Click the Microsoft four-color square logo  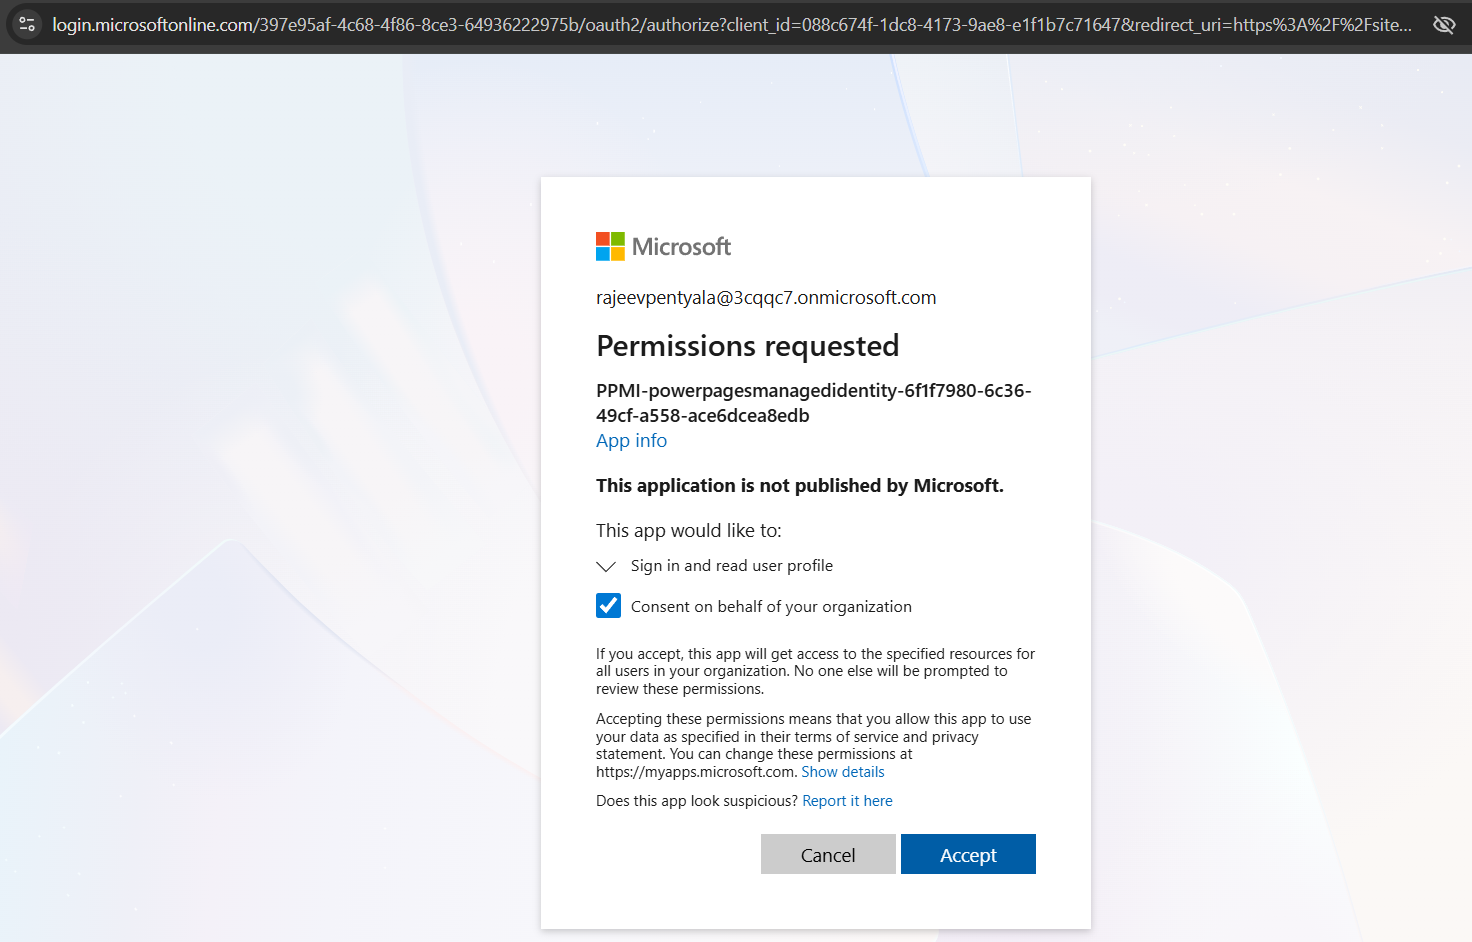(x=610, y=246)
